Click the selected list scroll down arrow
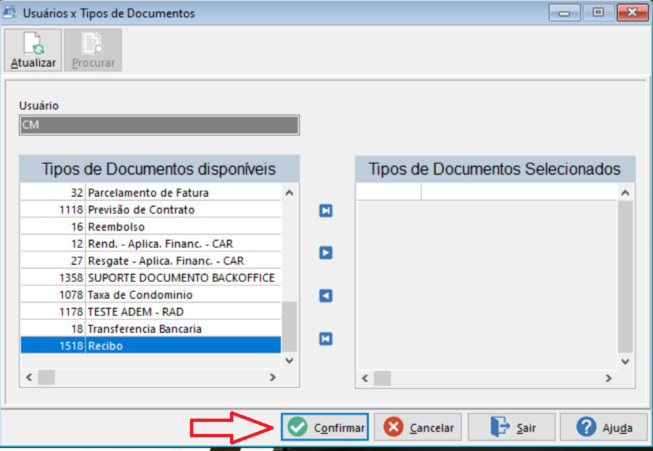This screenshot has height=451, width=653. [625, 361]
